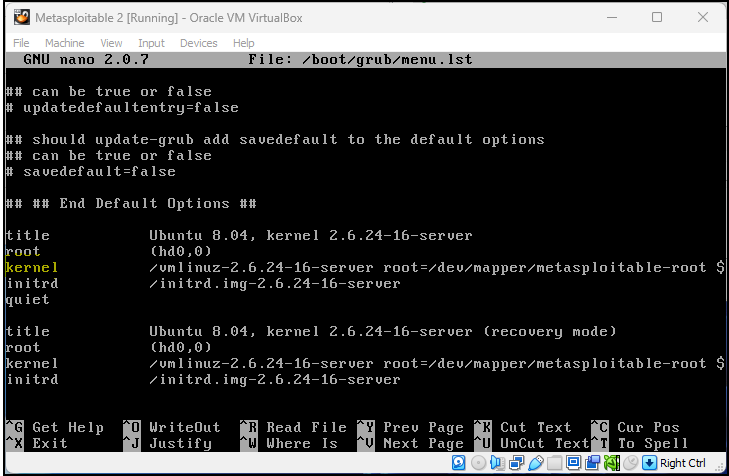729x476 pixels.
Task: Click the optical disk indicator icon
Action: point(478,463)
